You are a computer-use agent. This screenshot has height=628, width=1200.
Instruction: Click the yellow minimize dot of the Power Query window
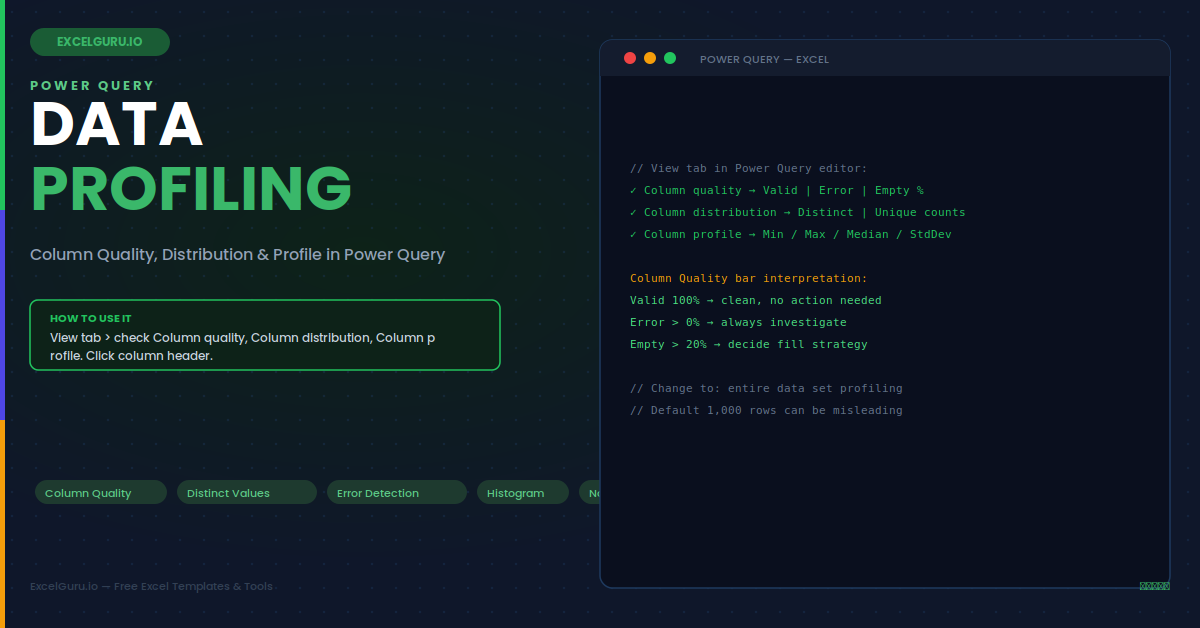point(650,58)
